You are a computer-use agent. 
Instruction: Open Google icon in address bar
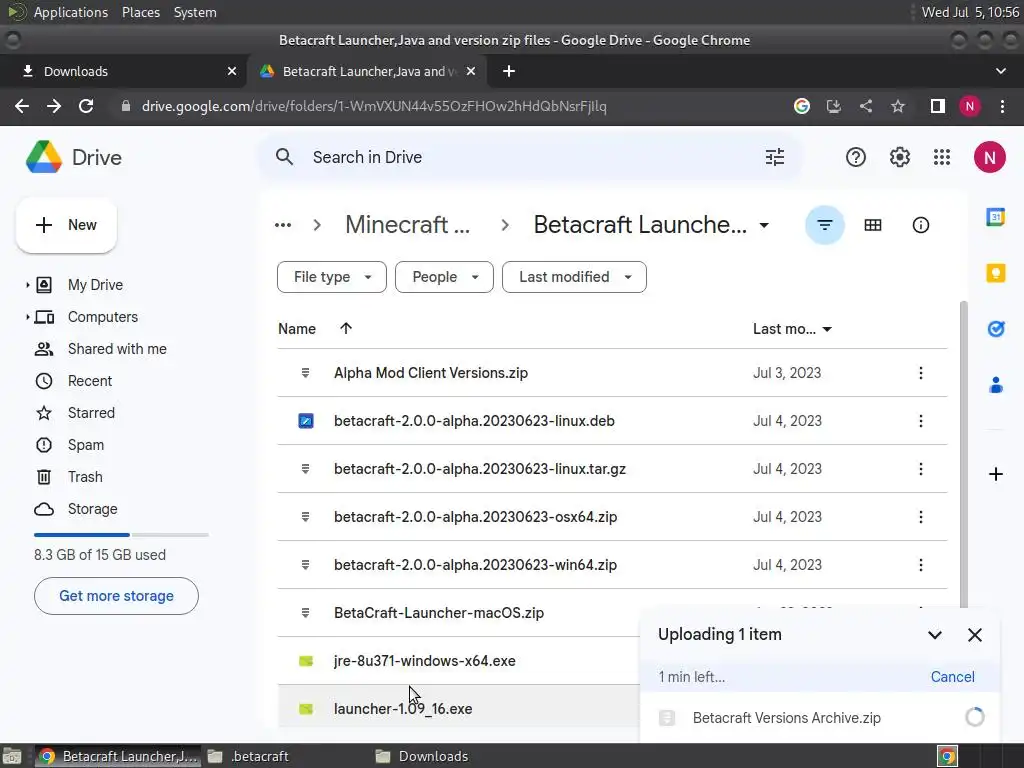(x=801, y=106)
